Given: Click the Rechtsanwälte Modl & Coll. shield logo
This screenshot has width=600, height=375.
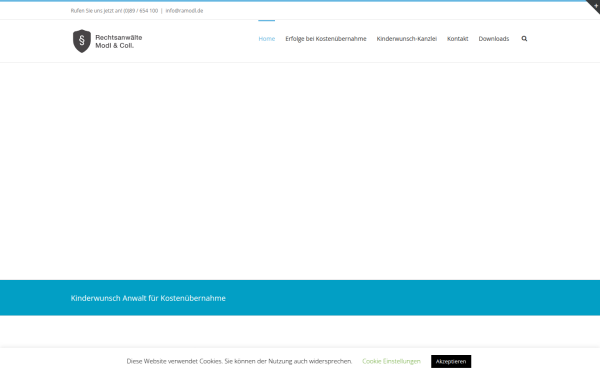Looking at the screenshot, I should pyautogui.click(x=108, y=41).
